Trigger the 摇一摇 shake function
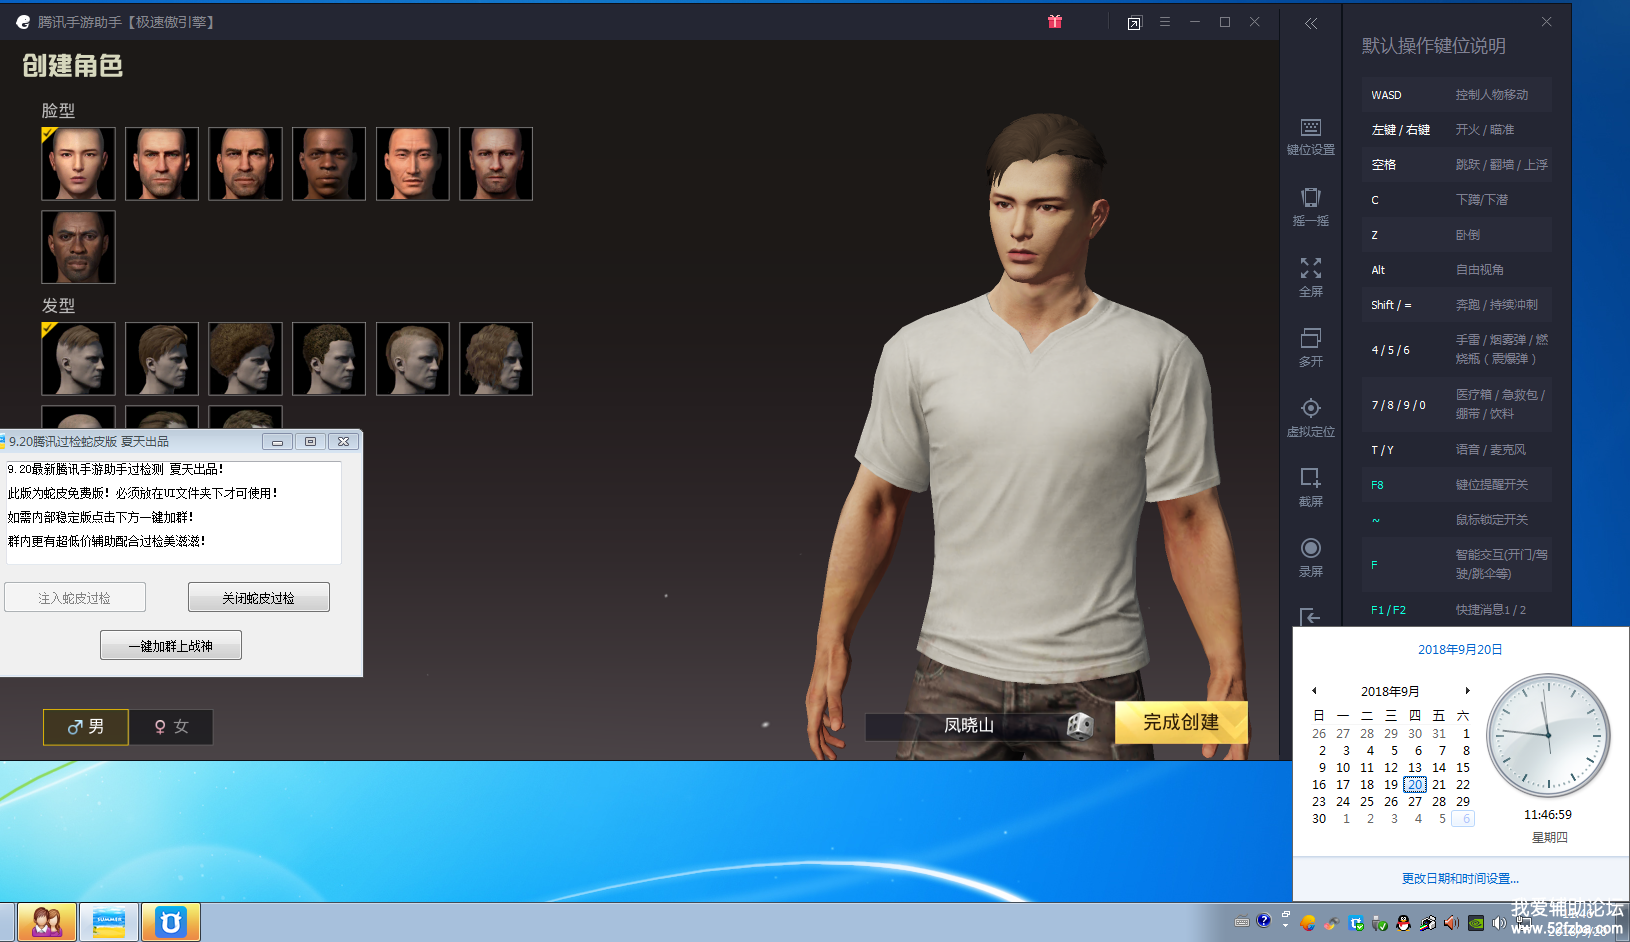The height and width of the screenshot is (942, 1630). (1311, 207)
